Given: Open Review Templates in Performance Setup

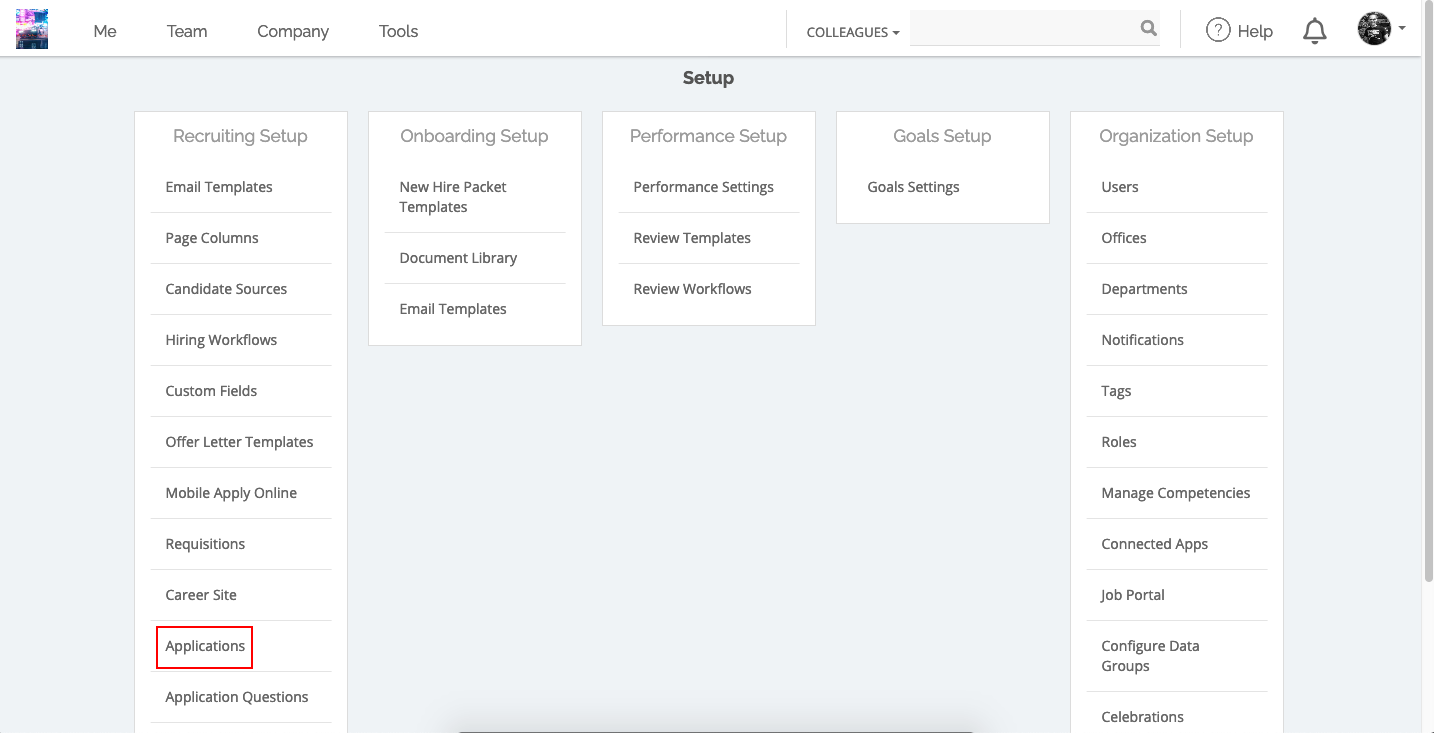Looking at the screenshot, I should [692, 238].
